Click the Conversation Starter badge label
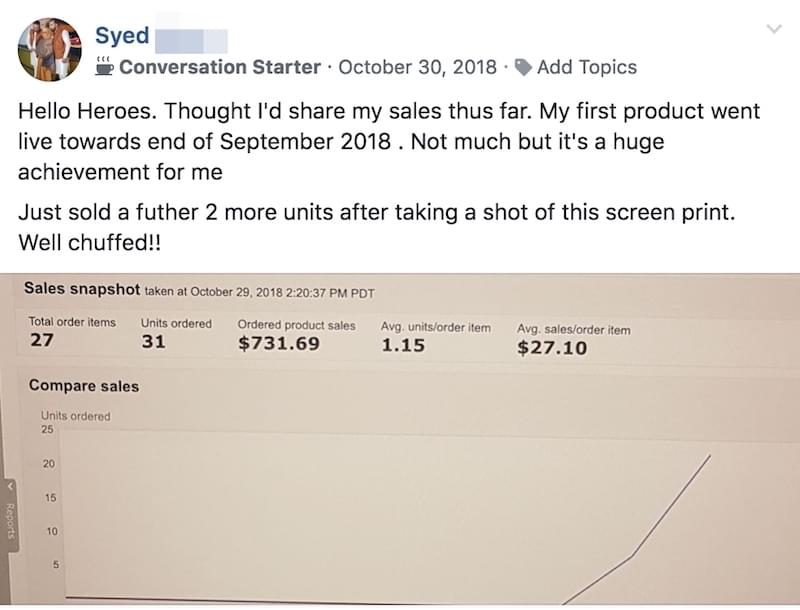The width and height of the screenshot is (800, 610). [x=219, y=67]
